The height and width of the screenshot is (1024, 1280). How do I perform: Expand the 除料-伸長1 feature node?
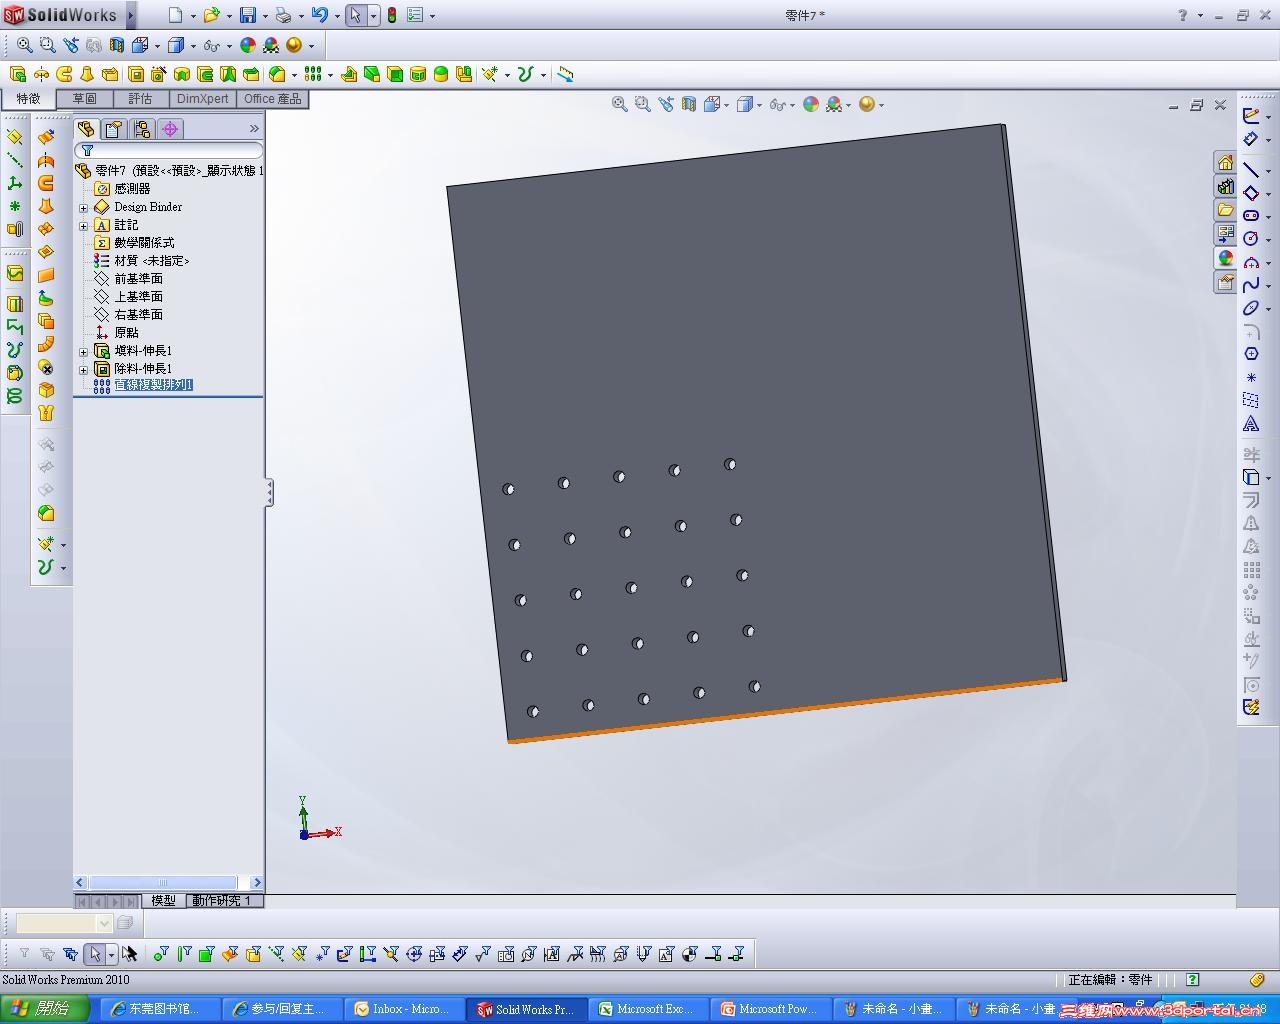[x=84, y=370]
